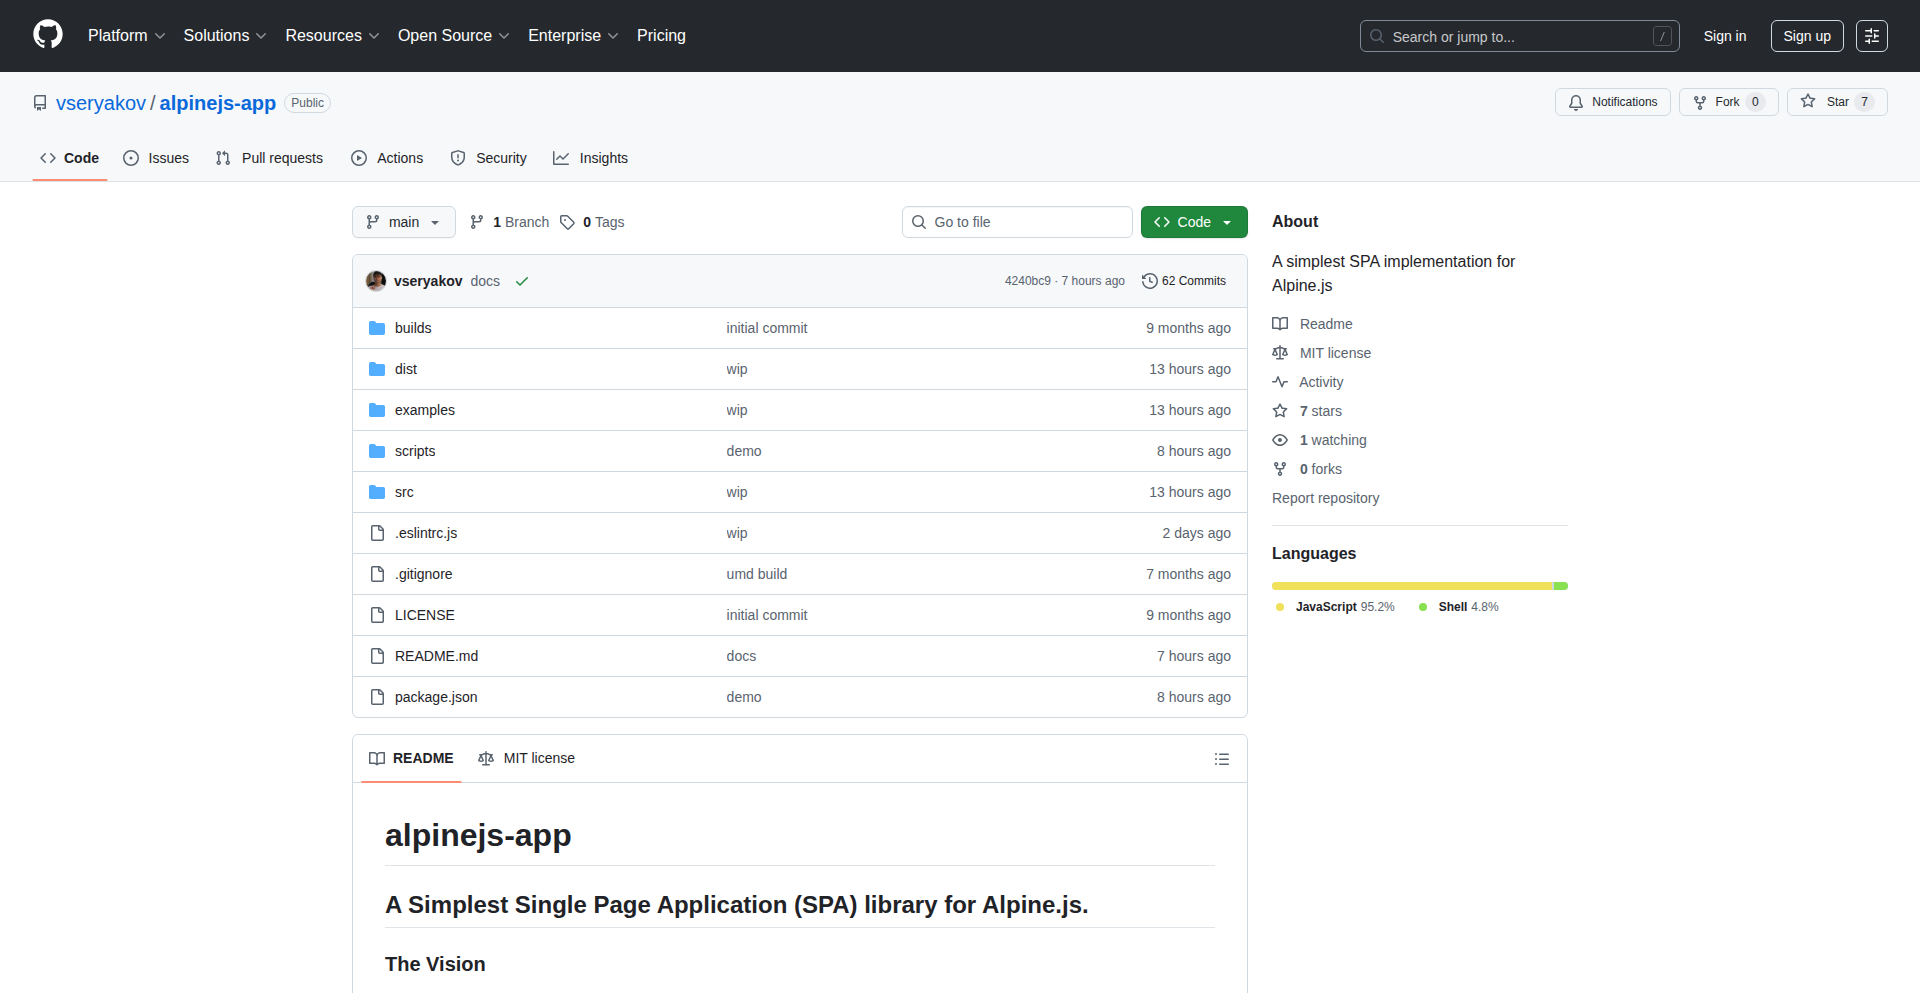Open the README.md file

click(436, 656)
